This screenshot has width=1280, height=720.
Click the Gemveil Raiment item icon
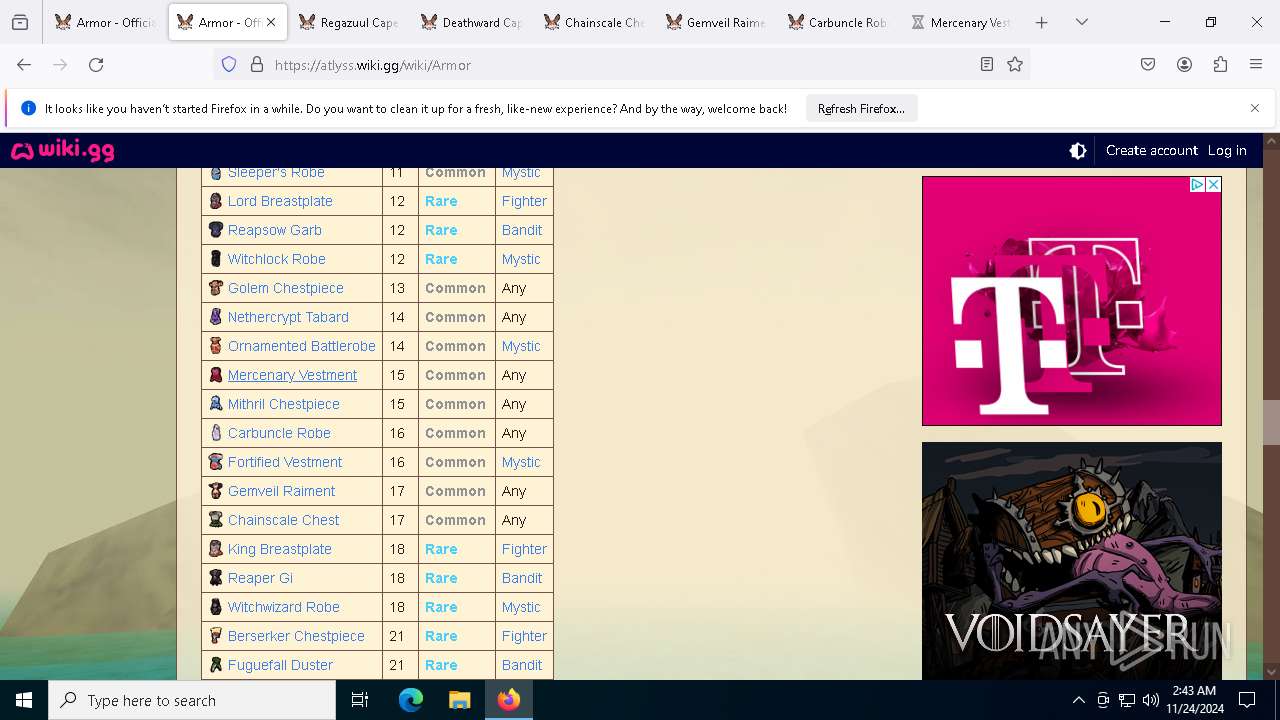(215, 491)
